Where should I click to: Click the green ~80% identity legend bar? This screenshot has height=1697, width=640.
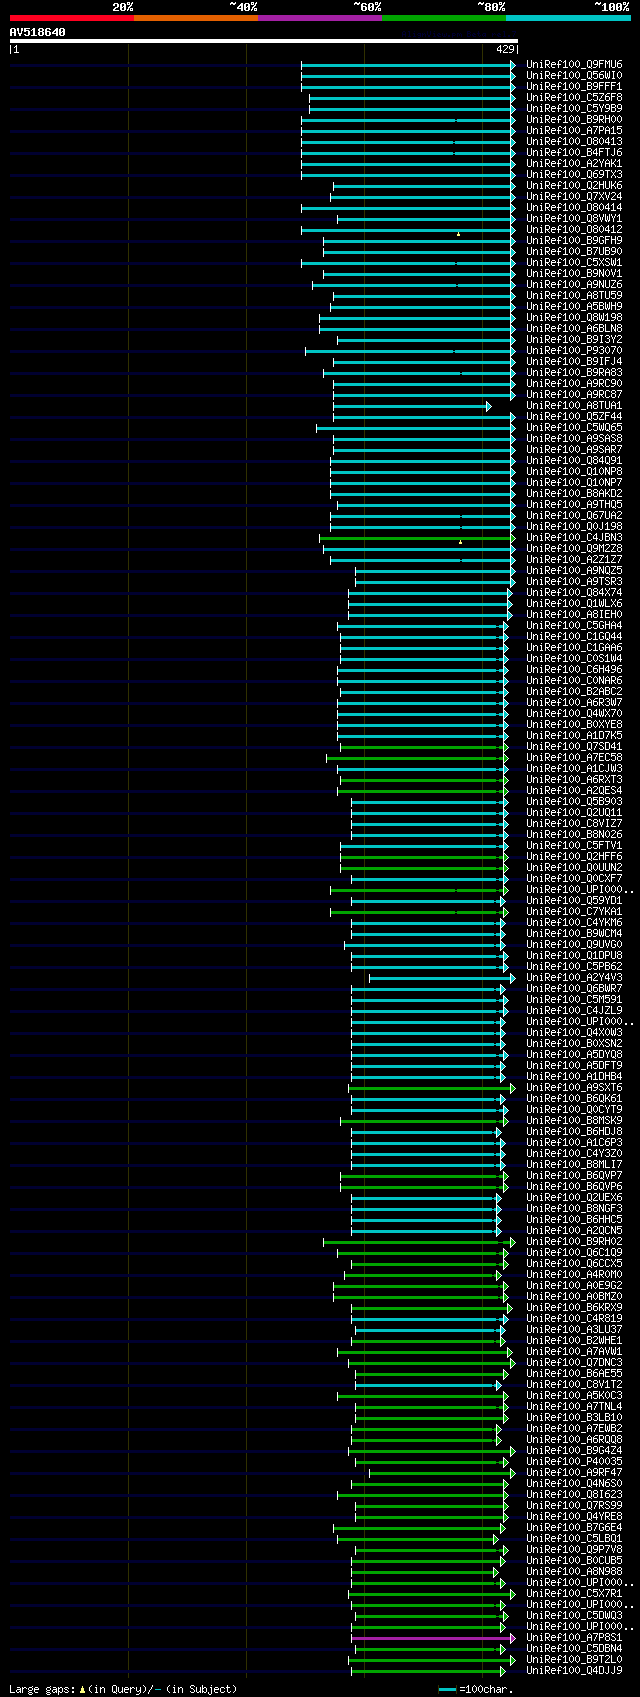coord(444,18)
